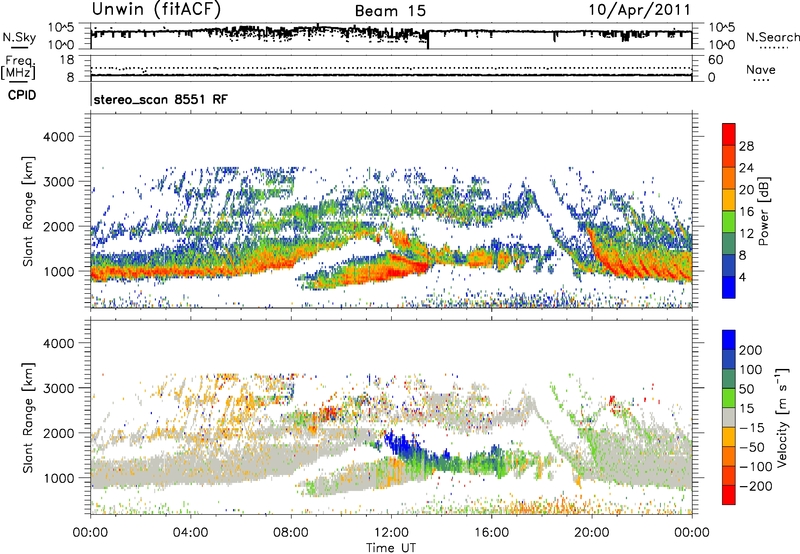Click the "4000" tick on the velocity panel
The width and height of the screenshot is (800, 554).
[59, 343]
